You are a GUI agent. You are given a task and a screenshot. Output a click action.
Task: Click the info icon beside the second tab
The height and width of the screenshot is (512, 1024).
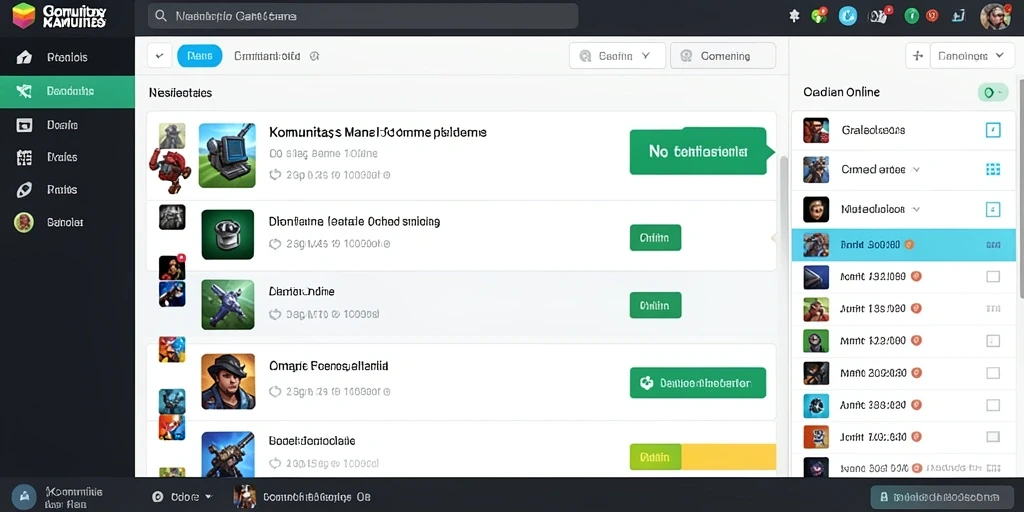[314, 56]
